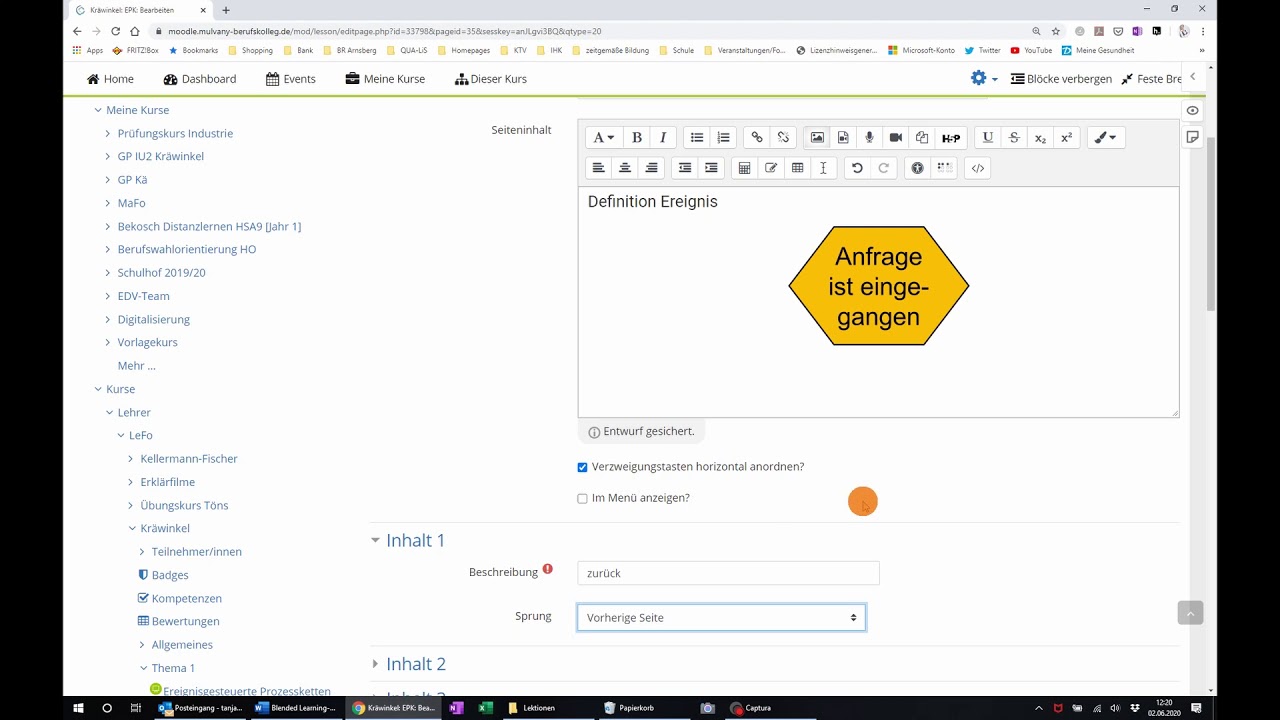
Task: Align text right
Action: click(651, 168)
